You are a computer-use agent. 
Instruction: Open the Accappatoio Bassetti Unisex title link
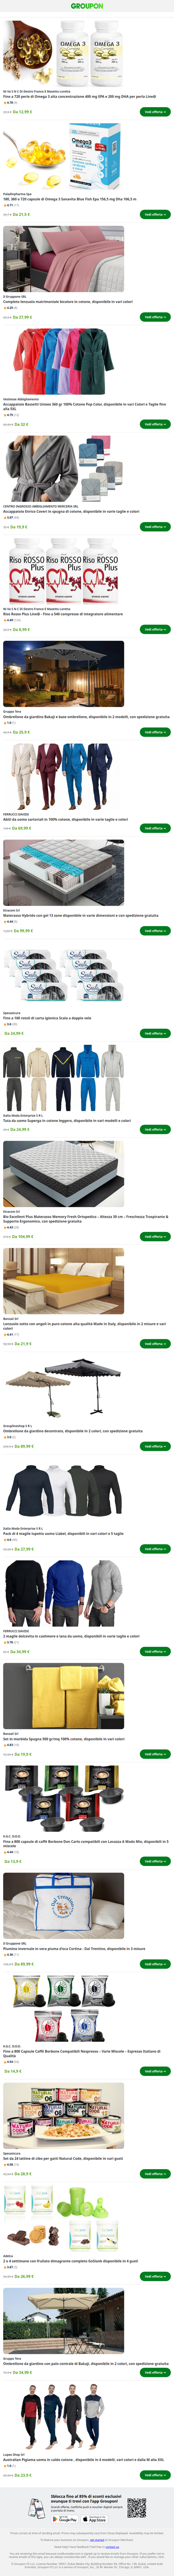click(x=85, y=406)
